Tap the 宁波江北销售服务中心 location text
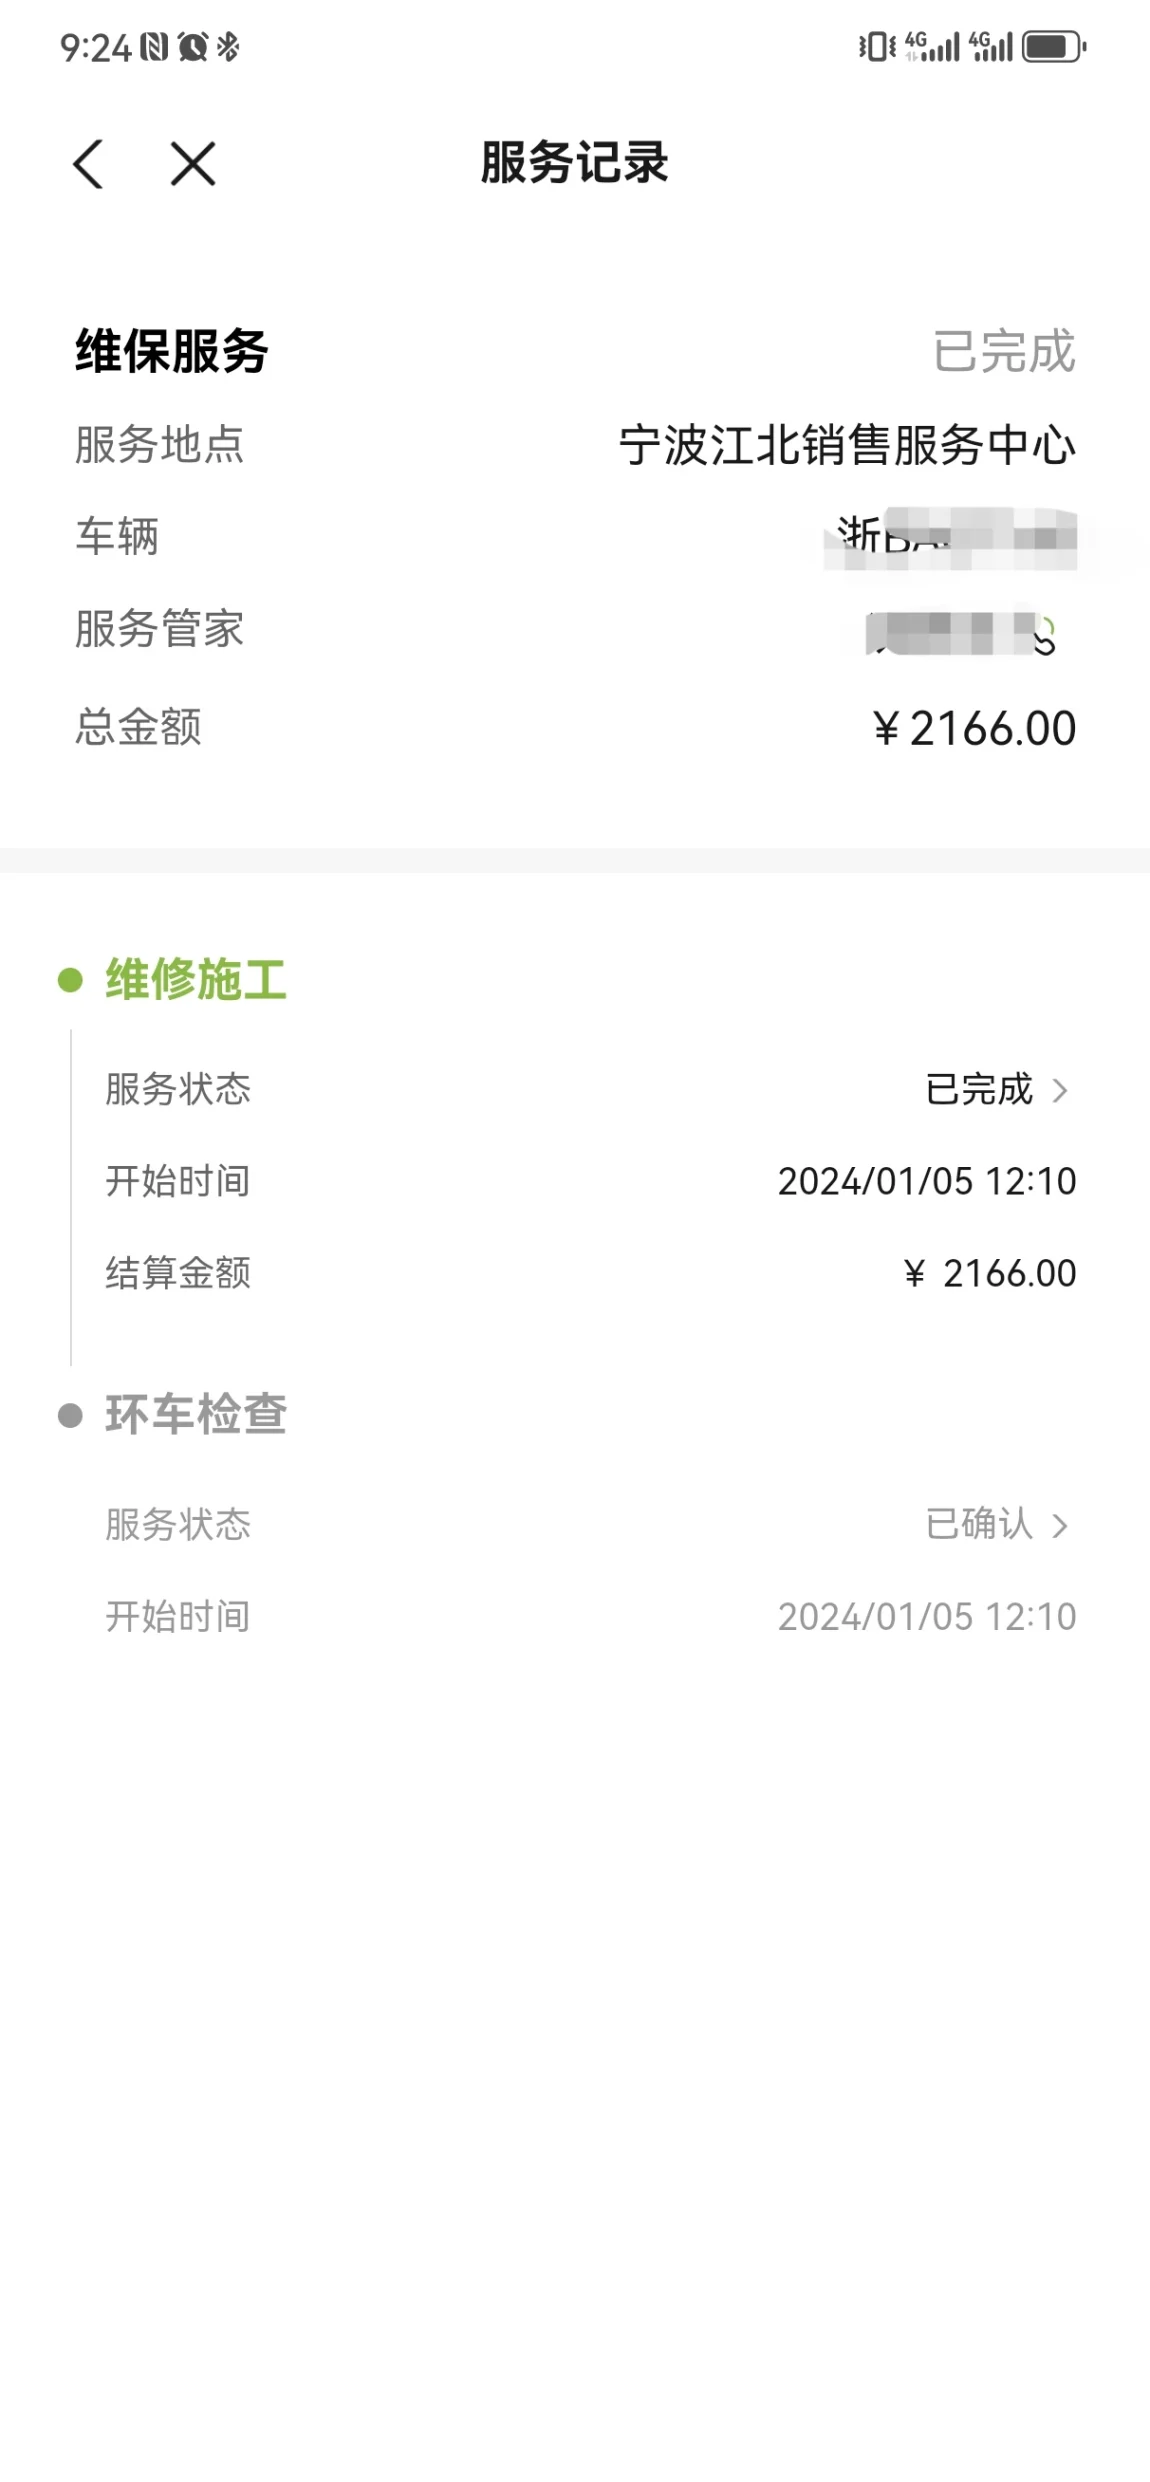The image size is (1150, 2482). [847, 445]
